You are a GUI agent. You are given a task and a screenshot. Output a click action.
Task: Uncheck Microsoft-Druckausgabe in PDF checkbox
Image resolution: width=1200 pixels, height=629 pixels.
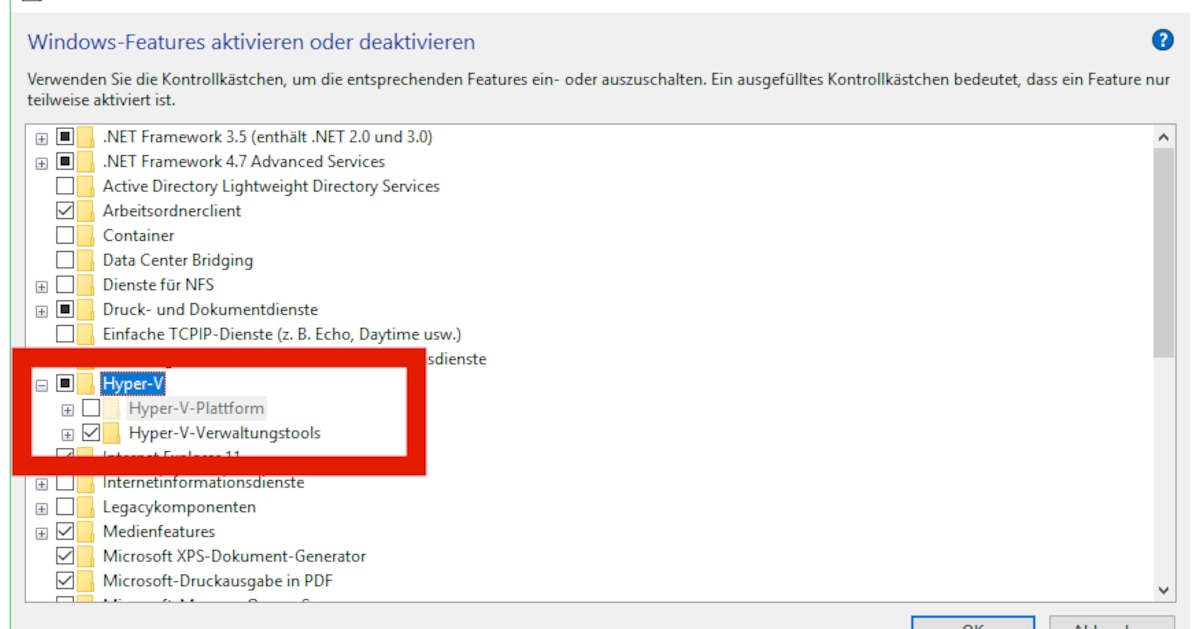tap(65, 581)
